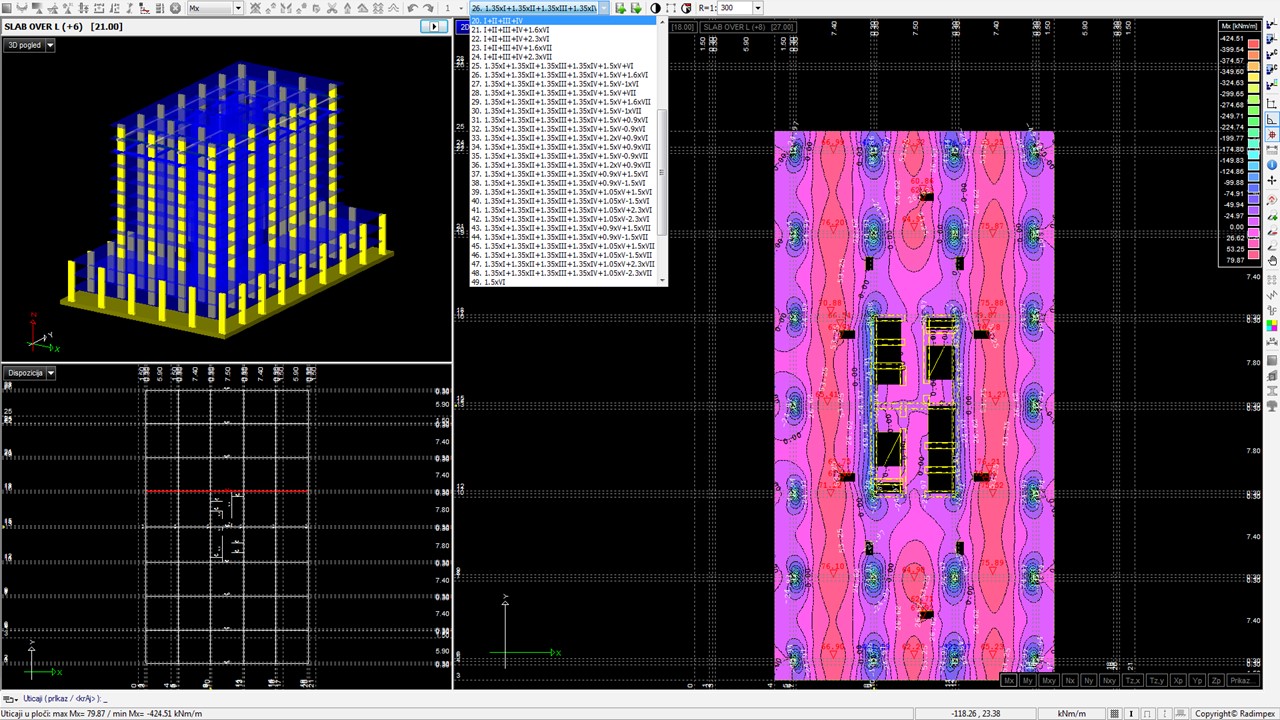Image resolution: width=1280 pixels, height=720 pixels.
Task: Click the Prikaz... button
Action: coord(1243,681)
